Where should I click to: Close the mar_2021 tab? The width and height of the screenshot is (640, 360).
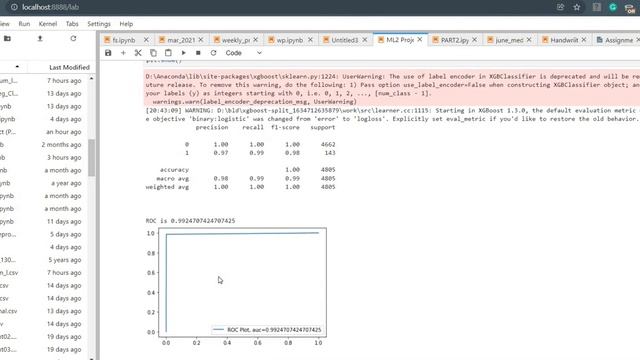point(201,40)
